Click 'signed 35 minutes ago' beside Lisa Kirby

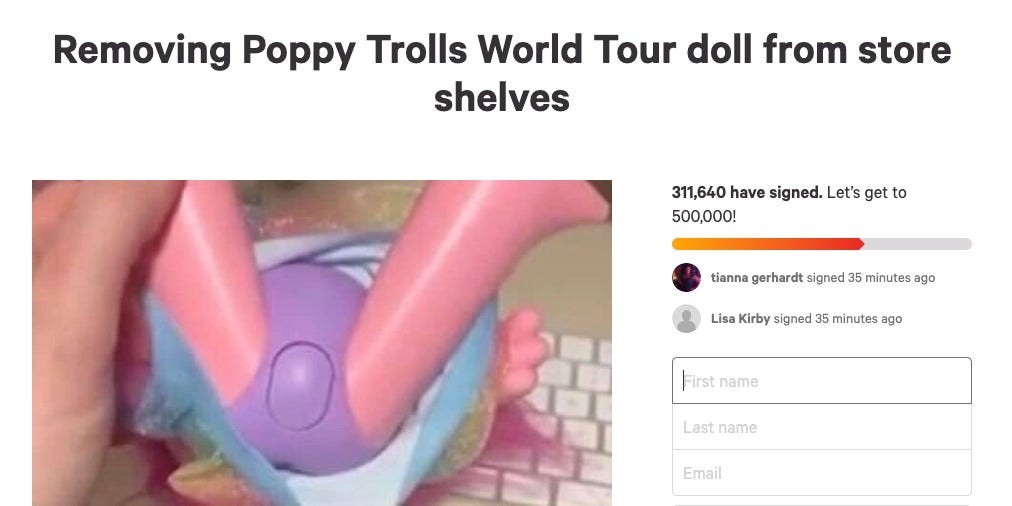pyautogui.click(x=838, y=319)
